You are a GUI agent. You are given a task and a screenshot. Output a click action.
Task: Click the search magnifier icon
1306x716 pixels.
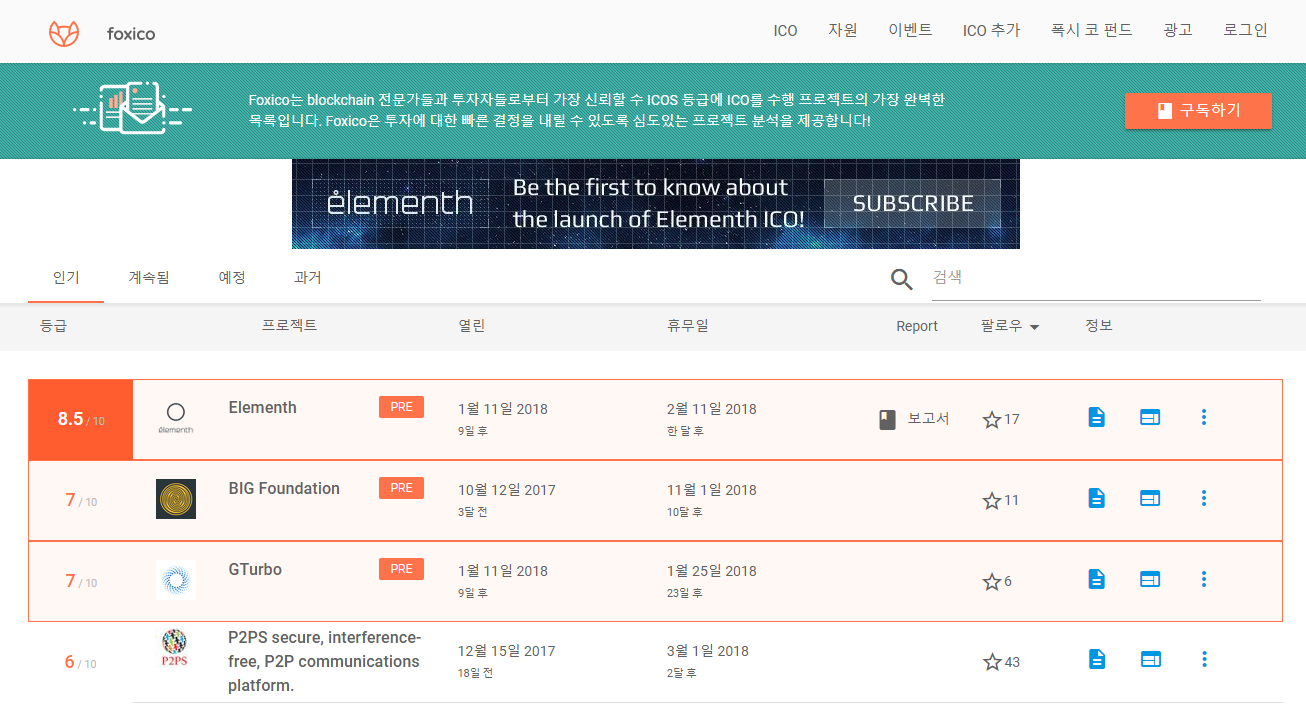coord(902,279)
